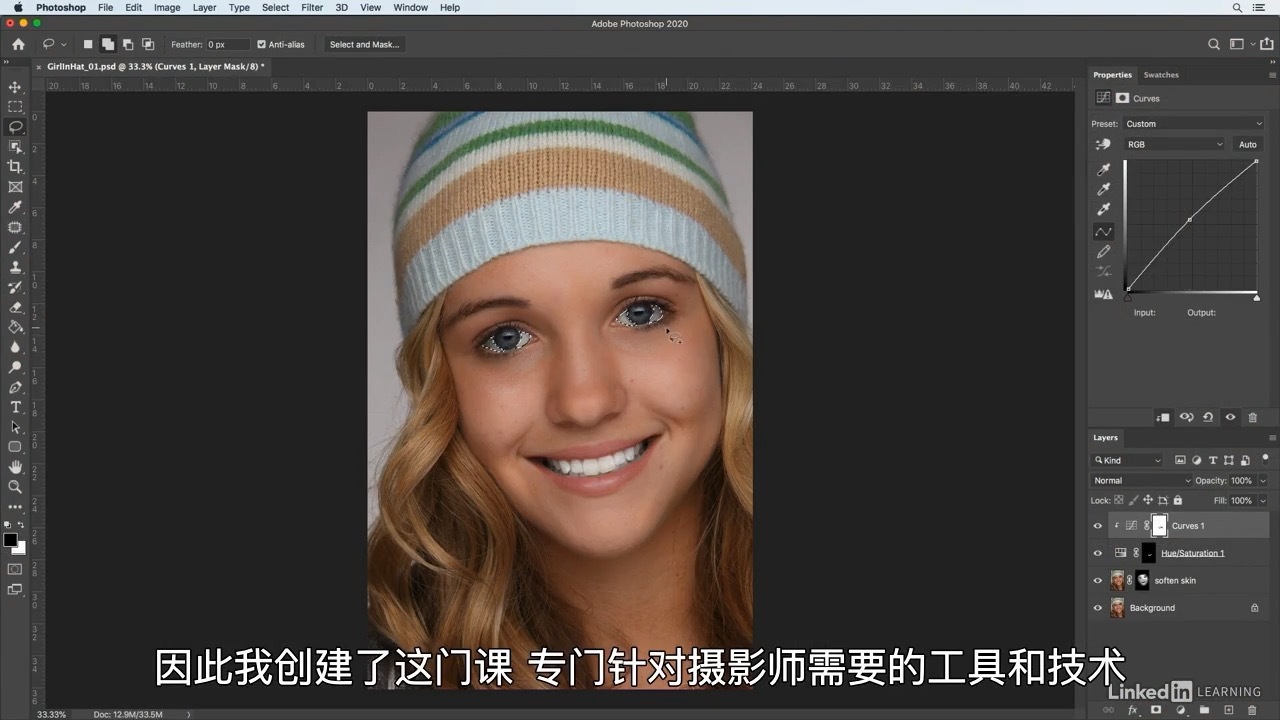Click the set black point eyedropper
This screenshot has width=1280, height=720.
pos(1104,170)
